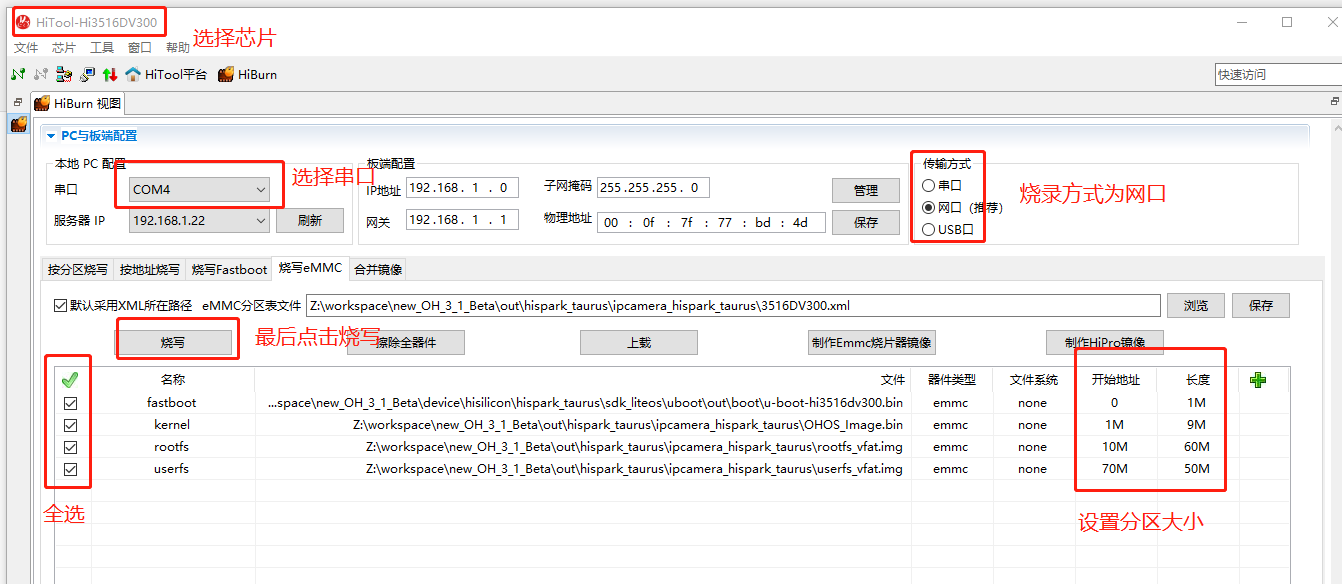The width and height of the screenshot is (1342, 584).
Task: Click the 浏览 button for XML file
Action: [x=1195, y=305]
